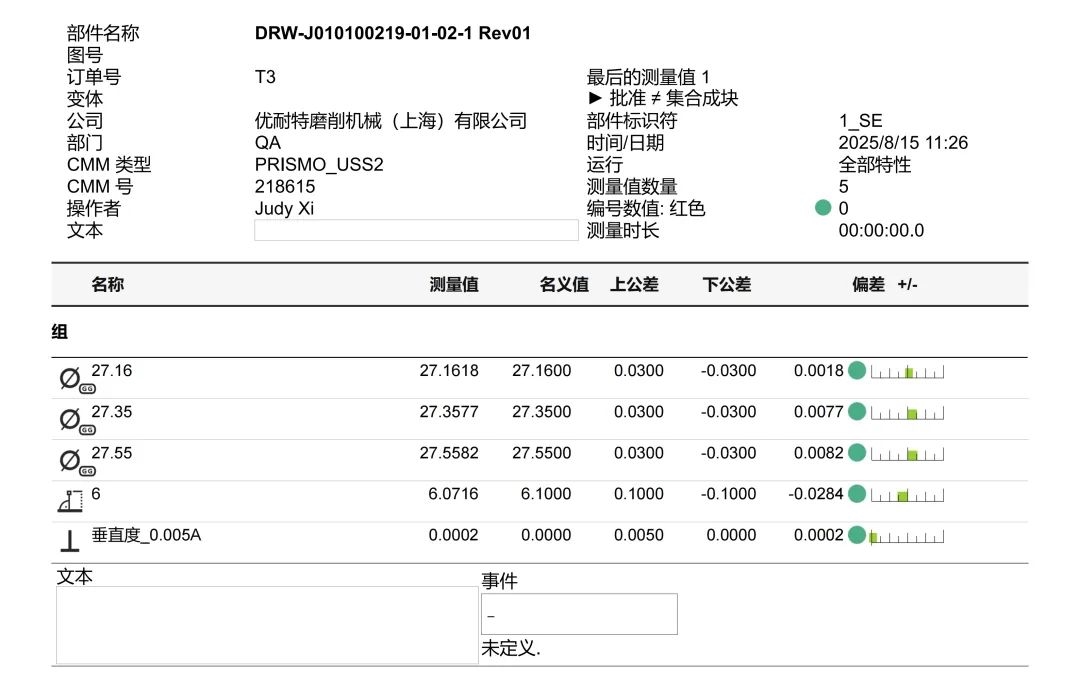Viewport: 1080px width, 684px height.
Task: Click the 事件 event input box
Action: click(x=579, y=614)
